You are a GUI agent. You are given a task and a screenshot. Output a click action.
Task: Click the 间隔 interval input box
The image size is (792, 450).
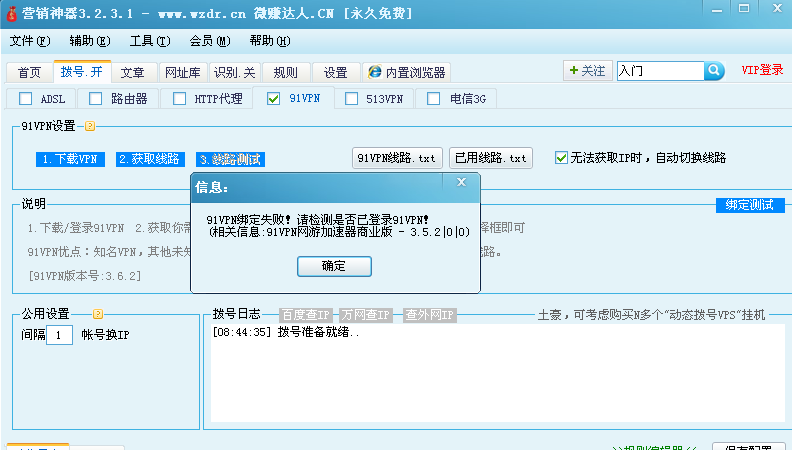[x=59, y=335]
